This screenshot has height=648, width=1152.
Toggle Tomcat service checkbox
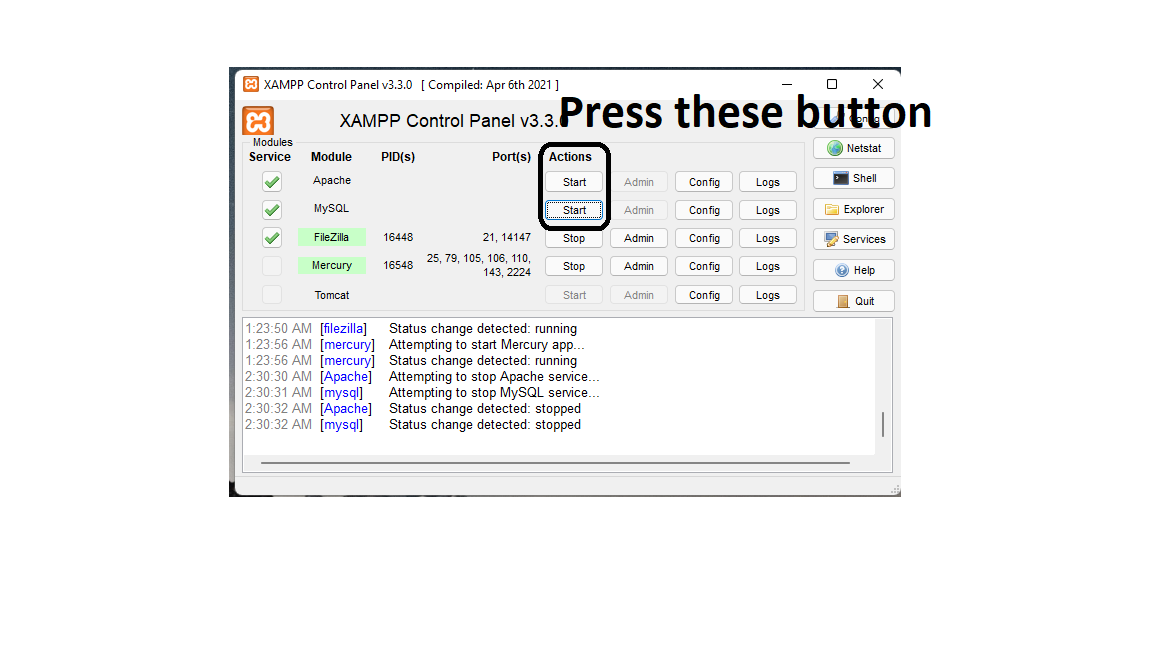tap(272, 295)
